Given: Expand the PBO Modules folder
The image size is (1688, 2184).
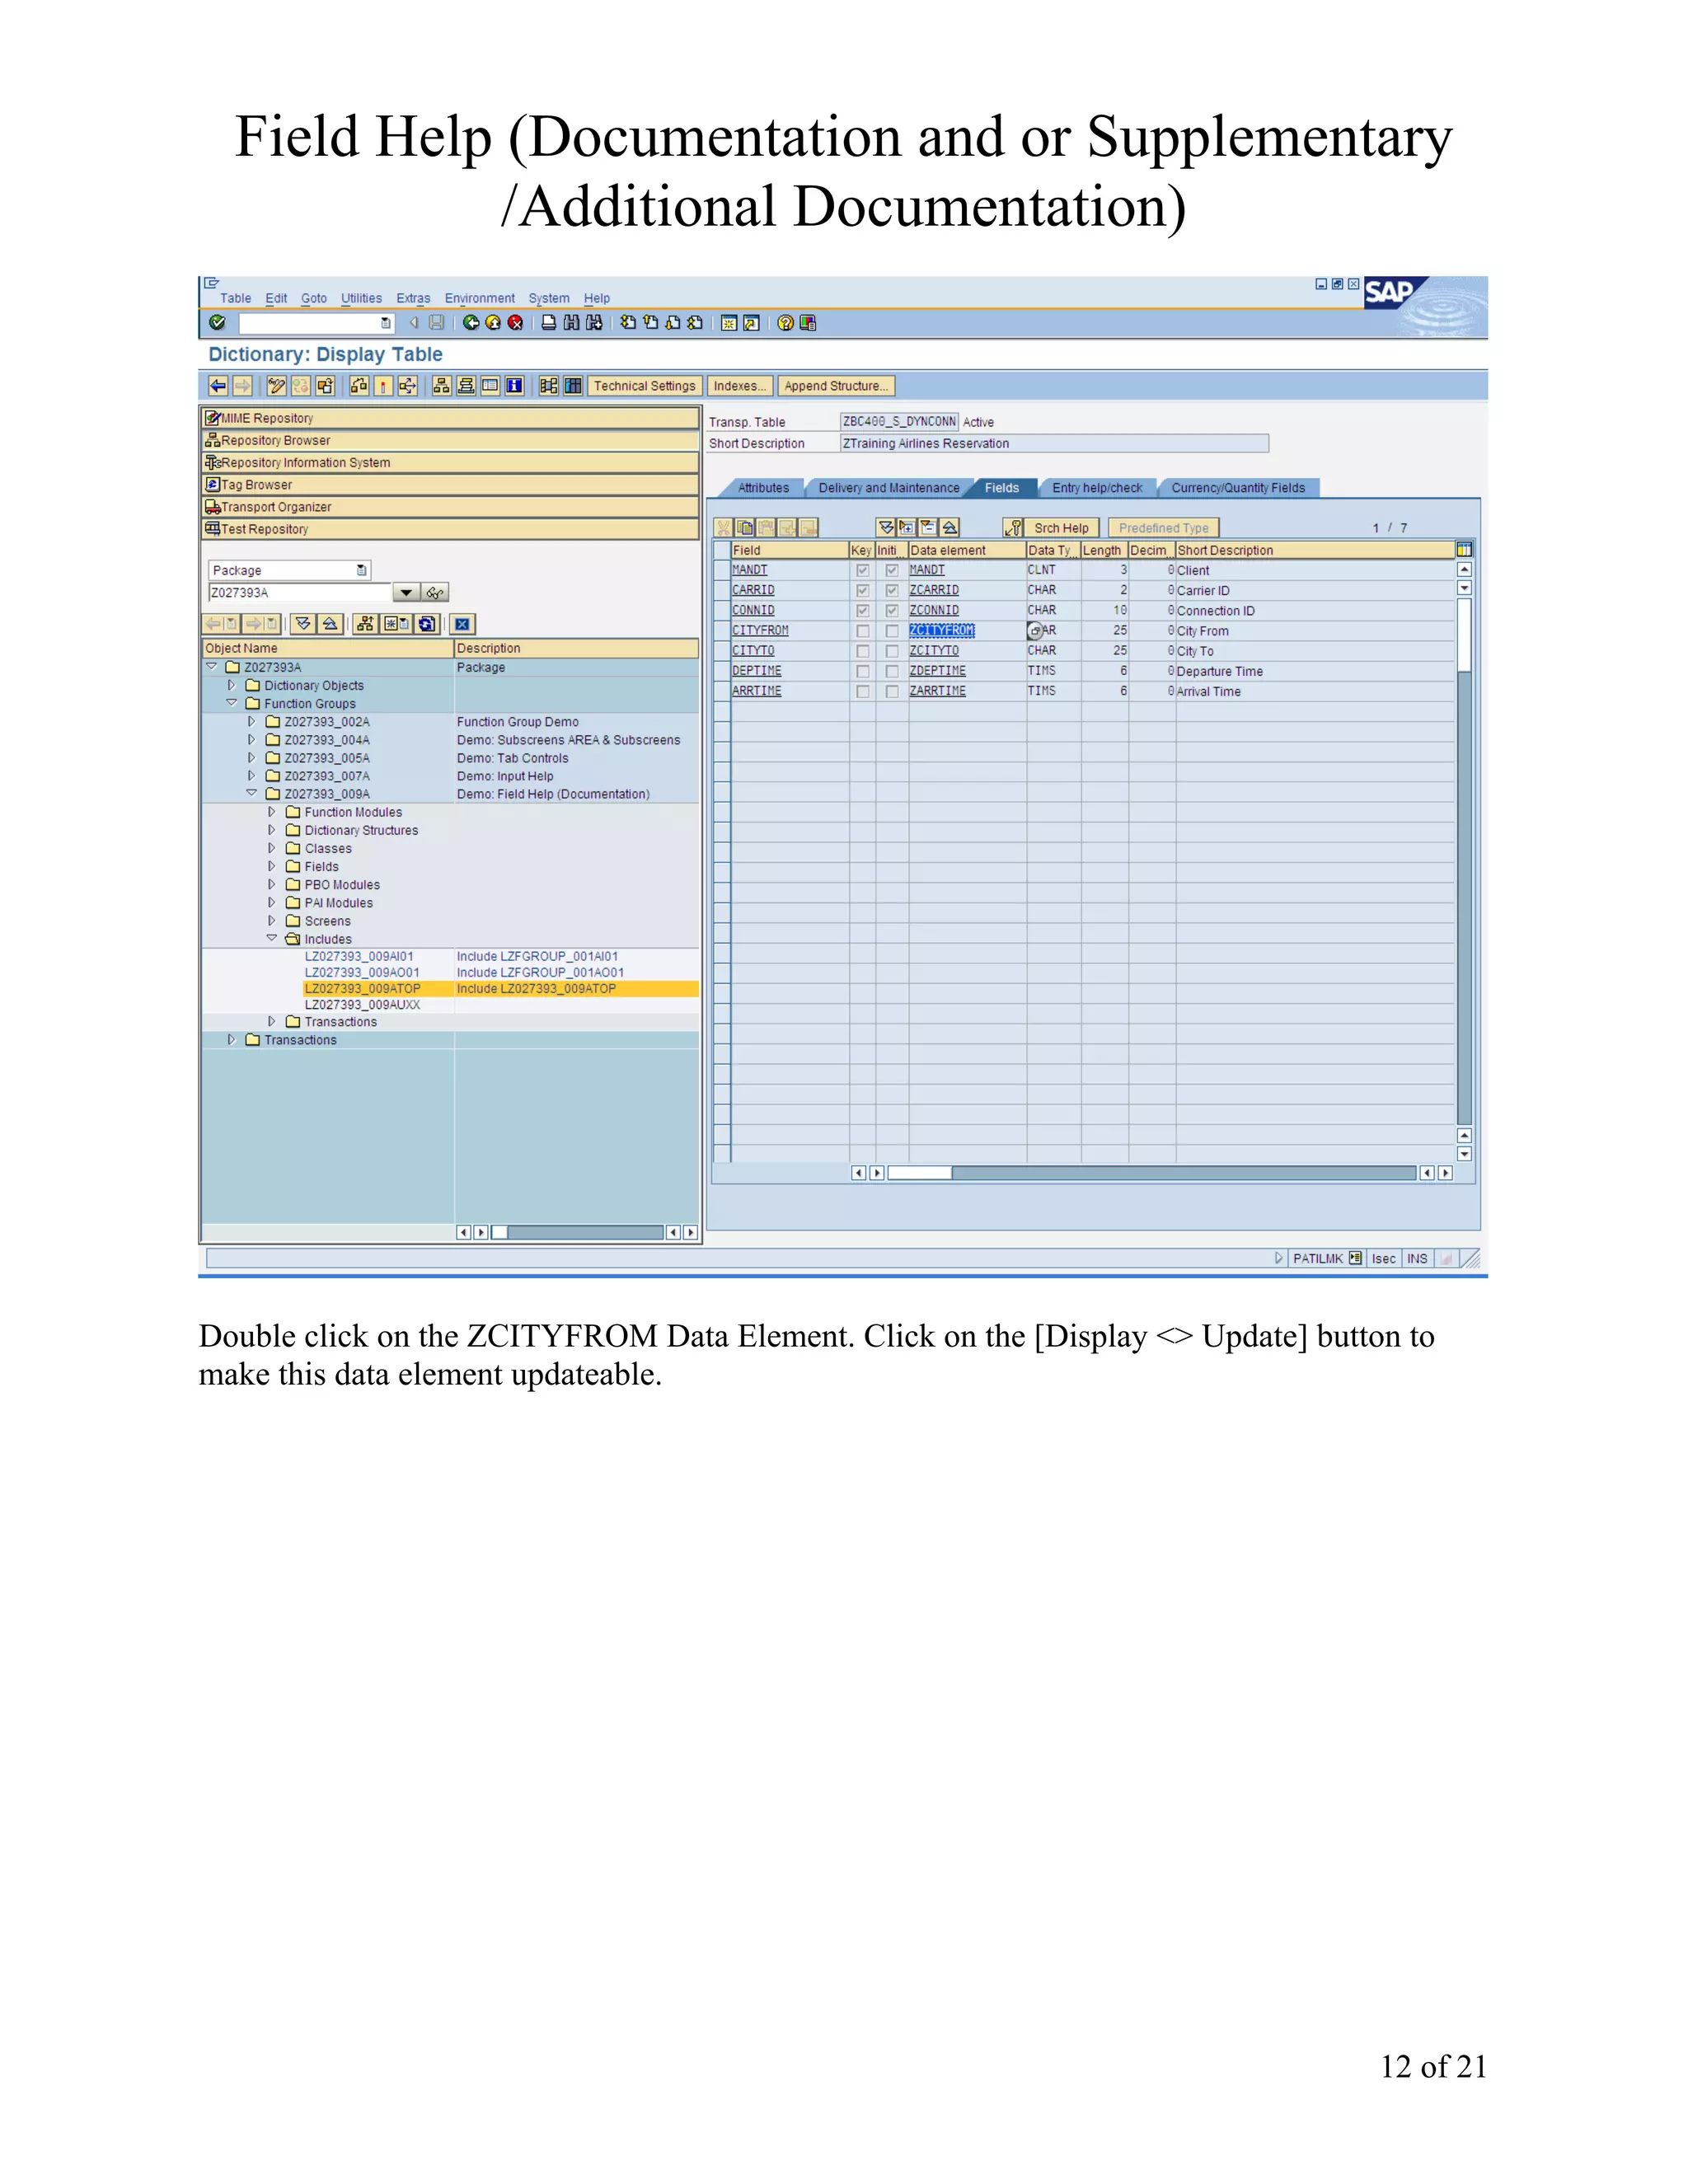Looking at the screenshot, I should click(x=271, y=884).
